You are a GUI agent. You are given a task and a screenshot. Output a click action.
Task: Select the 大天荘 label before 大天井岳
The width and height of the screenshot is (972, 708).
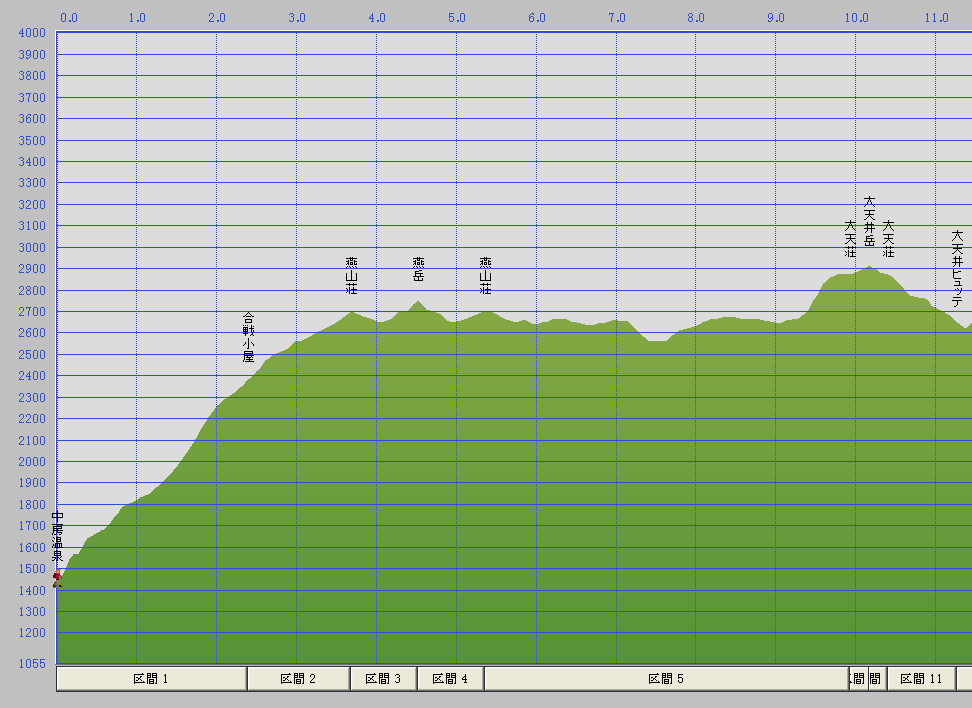tap(850, 239)
